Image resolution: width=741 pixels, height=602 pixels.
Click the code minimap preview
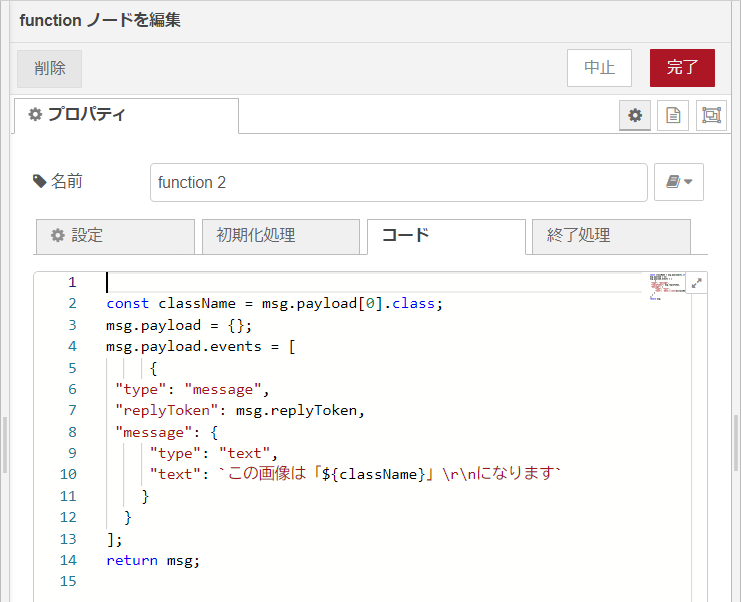(x=667, y=286)
